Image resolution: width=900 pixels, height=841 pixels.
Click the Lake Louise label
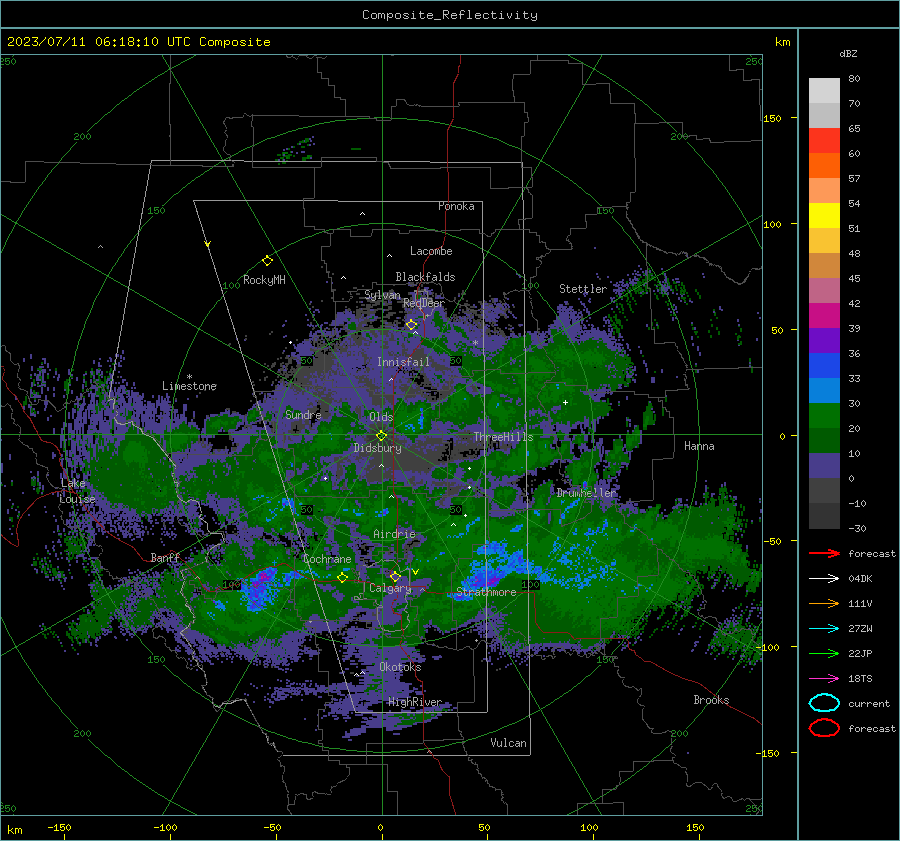[x=77, y=491]
